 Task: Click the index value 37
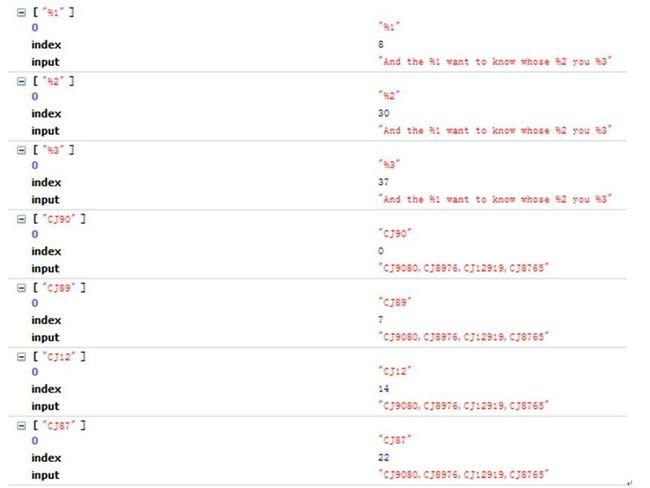[383, 182]
